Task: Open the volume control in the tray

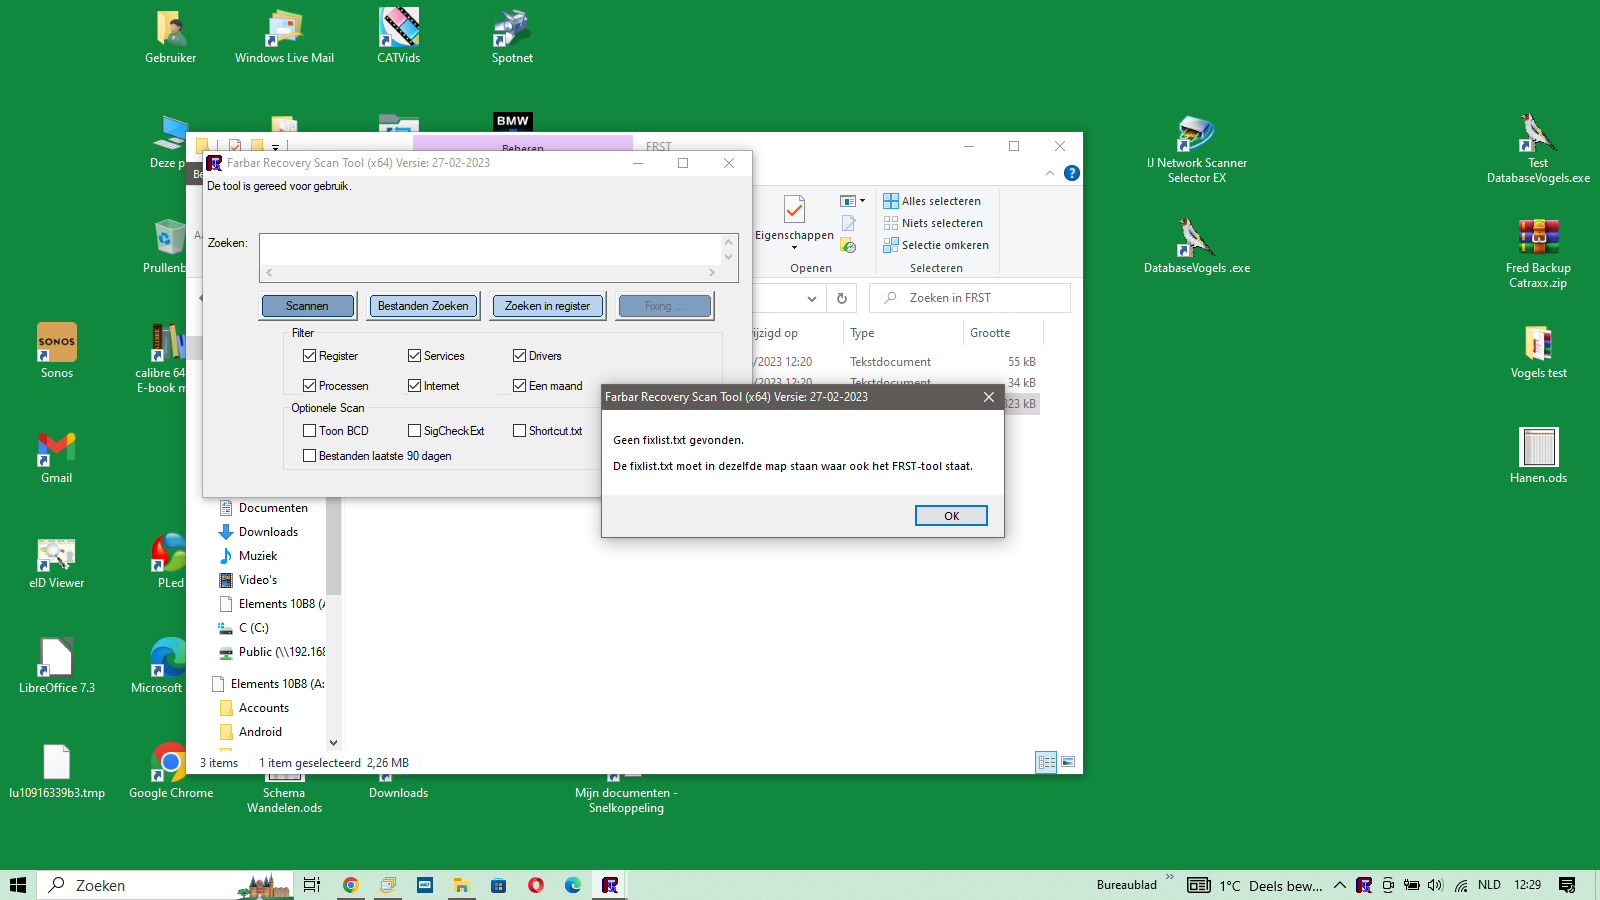Action: pos(1436,885)
